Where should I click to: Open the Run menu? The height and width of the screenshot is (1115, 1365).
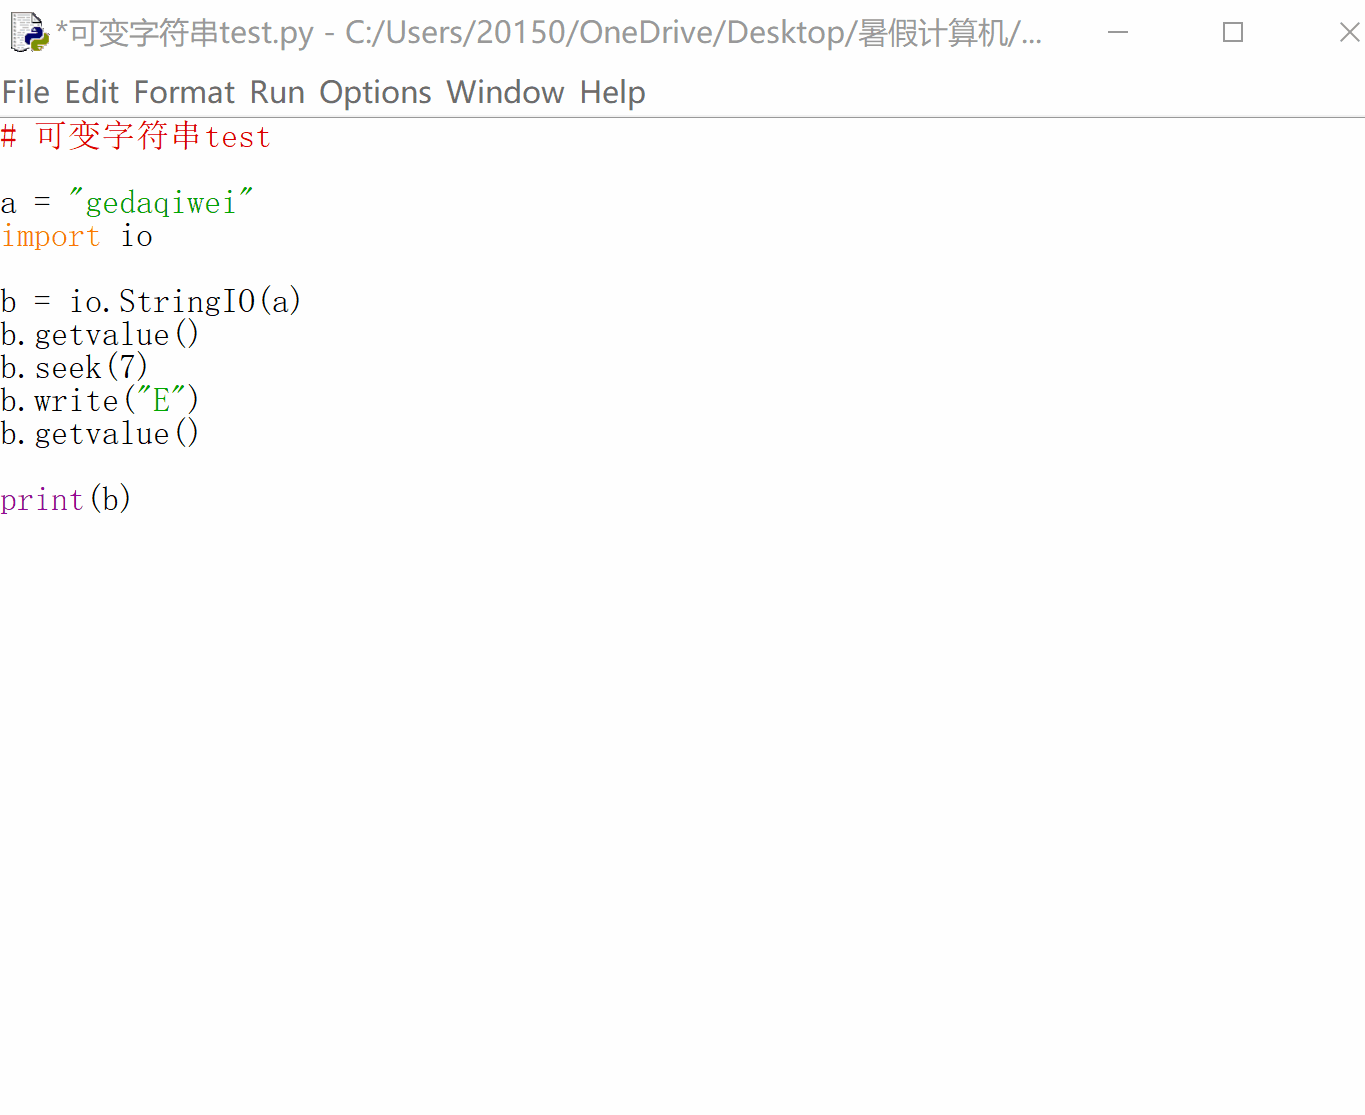[x=277, y=92]
